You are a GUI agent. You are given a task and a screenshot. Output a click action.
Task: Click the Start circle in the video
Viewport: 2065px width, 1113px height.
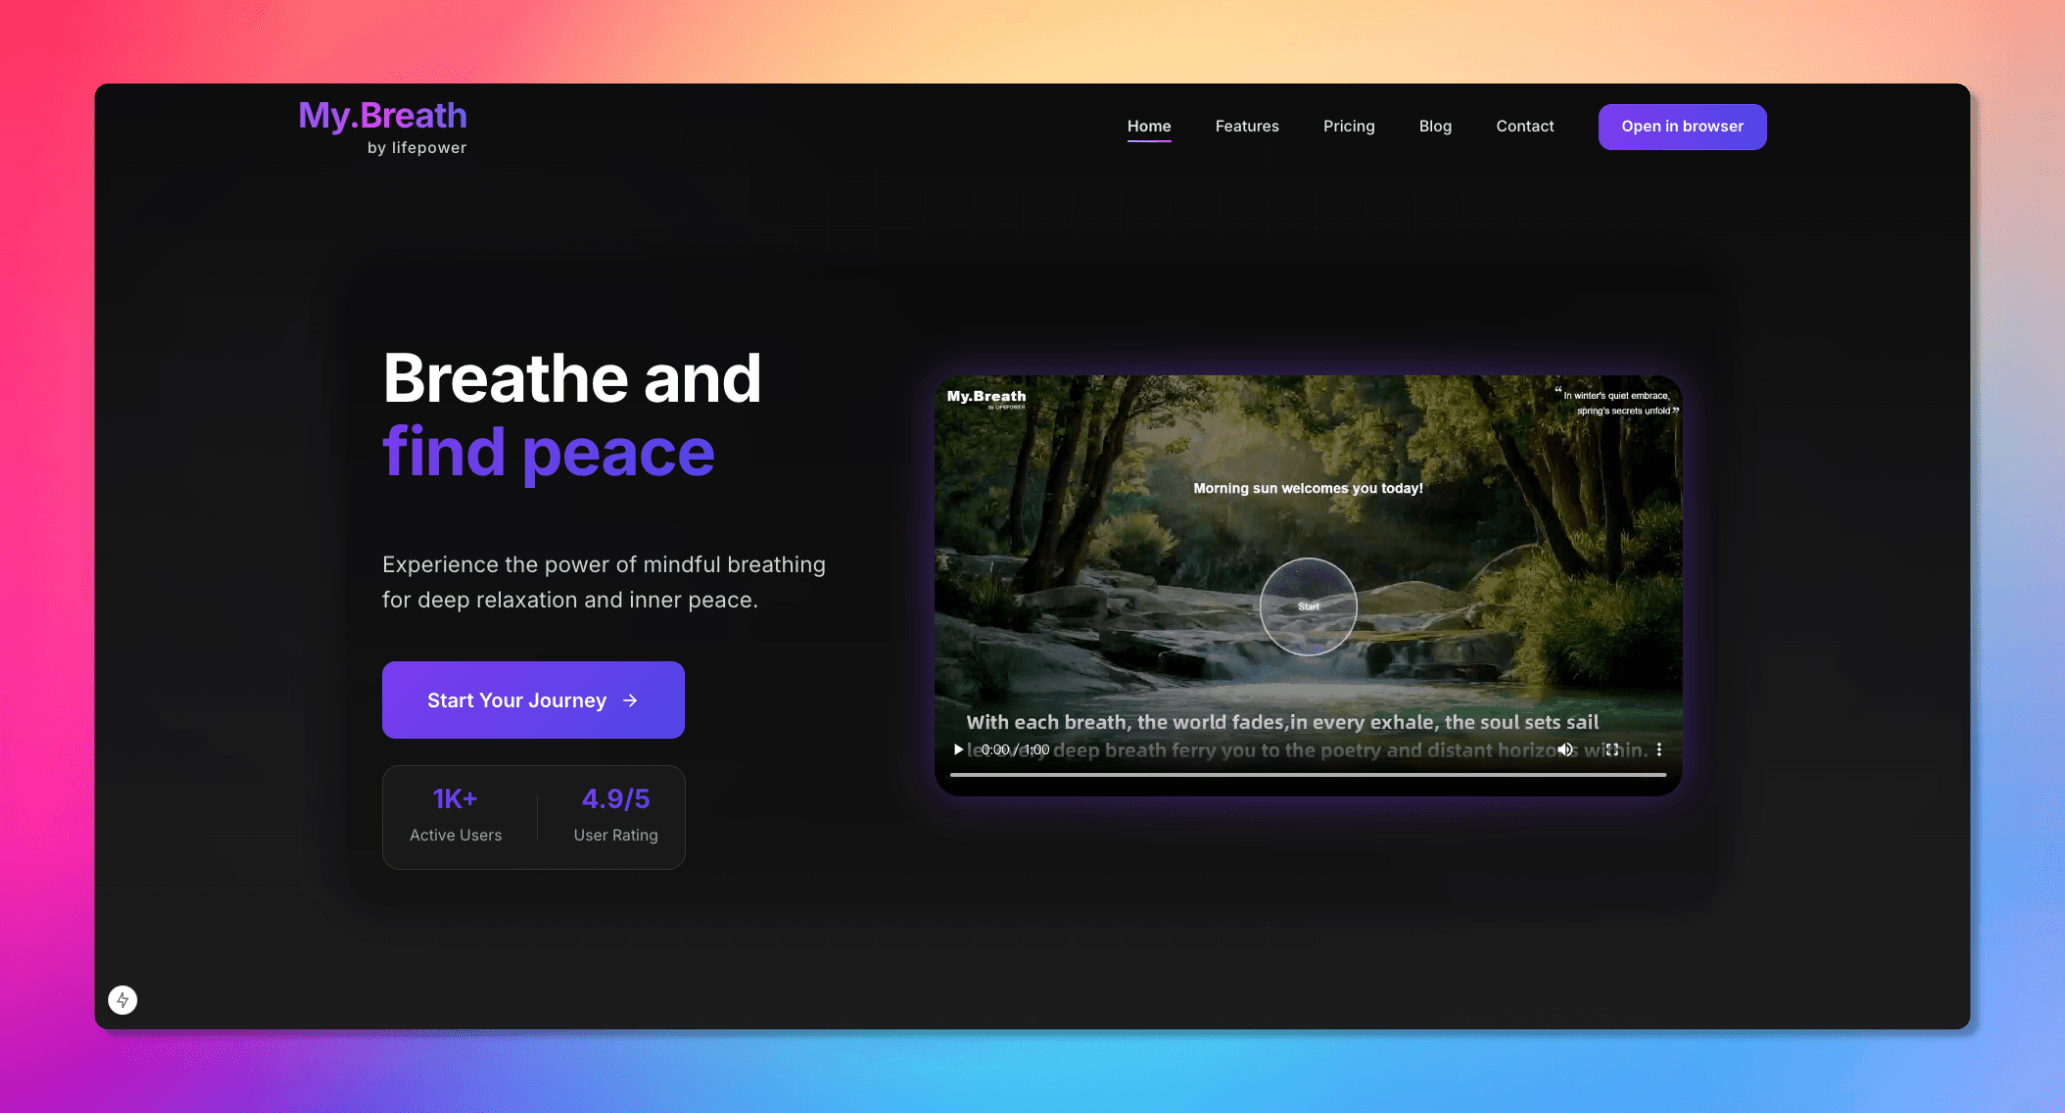pyautogui.click(x=1308, y=606)
